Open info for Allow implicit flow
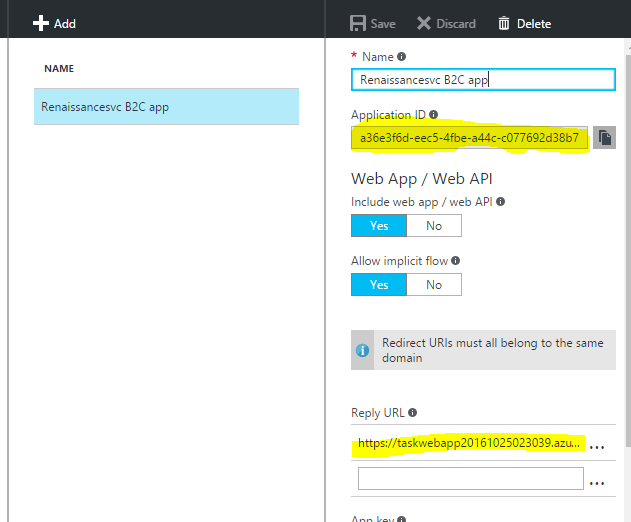The image size is (631, 522). pos(455,261)
